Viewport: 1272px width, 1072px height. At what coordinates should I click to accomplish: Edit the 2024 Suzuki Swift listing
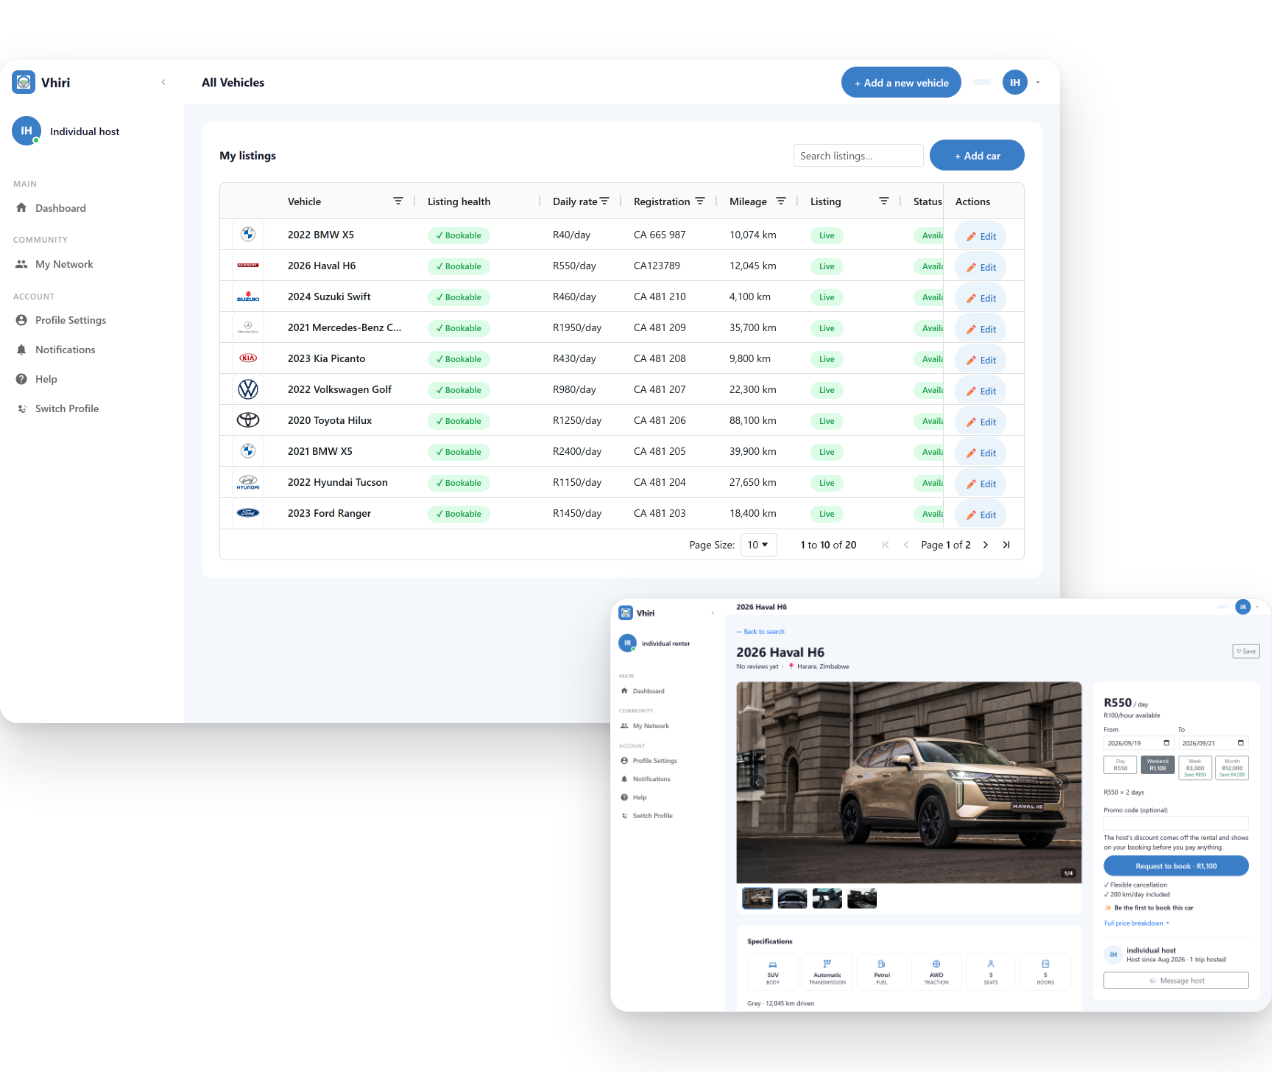point(981,298)
